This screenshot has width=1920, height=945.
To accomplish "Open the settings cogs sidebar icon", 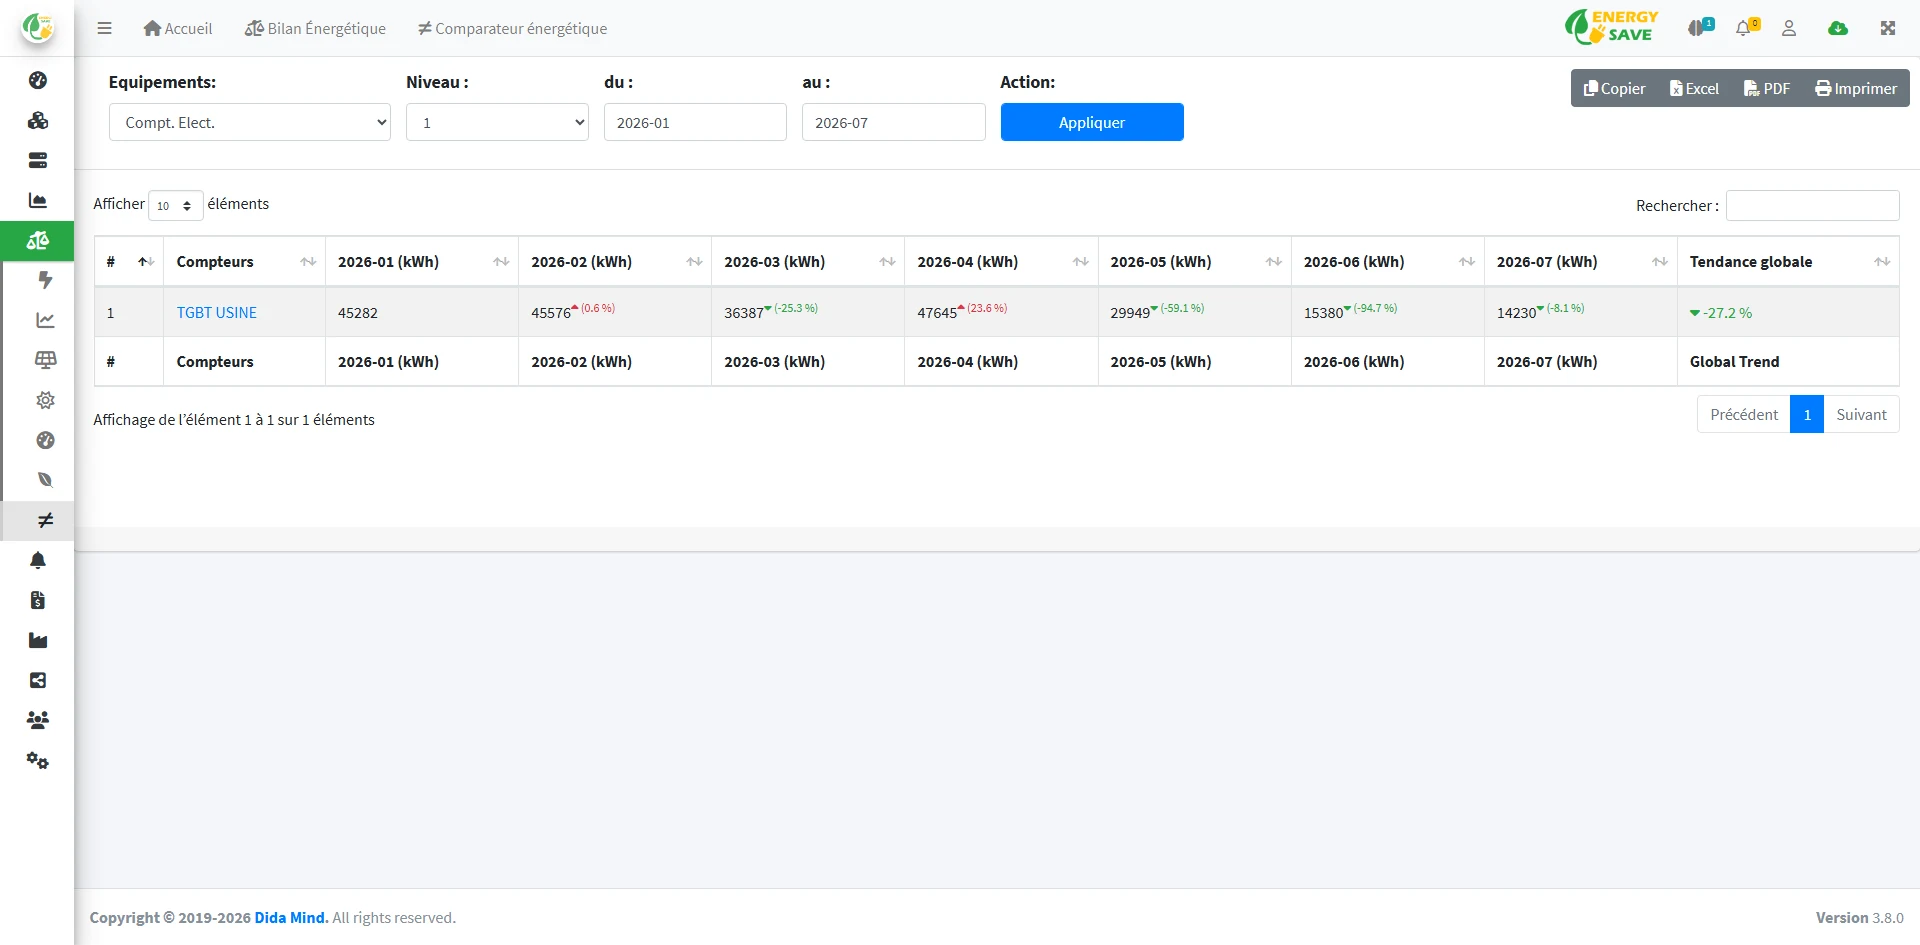I will [x=38, y=760].
